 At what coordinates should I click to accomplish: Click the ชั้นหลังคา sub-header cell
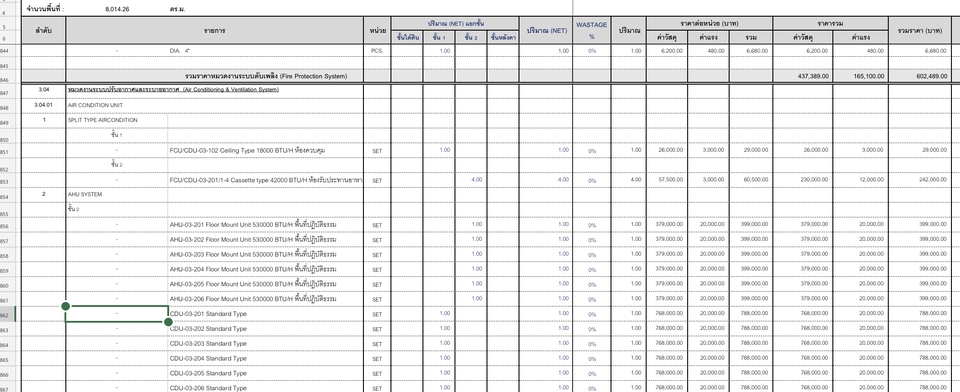[x=503, y=37]
